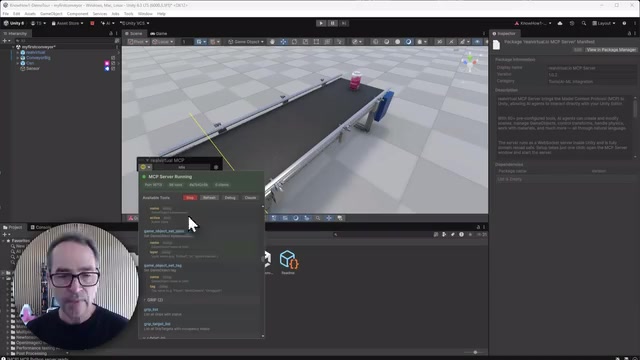Switch to the Console tab
This screenshot has width=640, height=360.
point(41,227)
